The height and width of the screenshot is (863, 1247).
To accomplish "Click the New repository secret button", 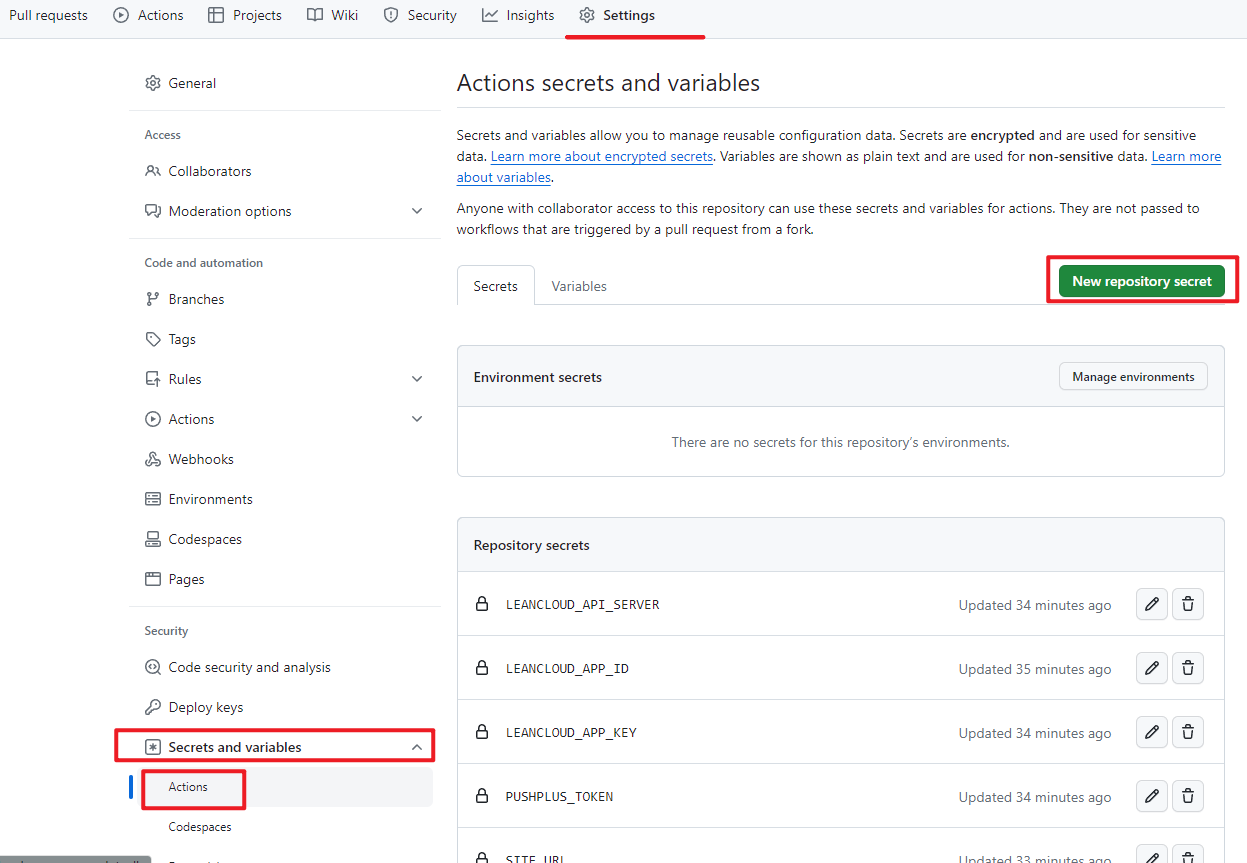I will (1141, 281).
